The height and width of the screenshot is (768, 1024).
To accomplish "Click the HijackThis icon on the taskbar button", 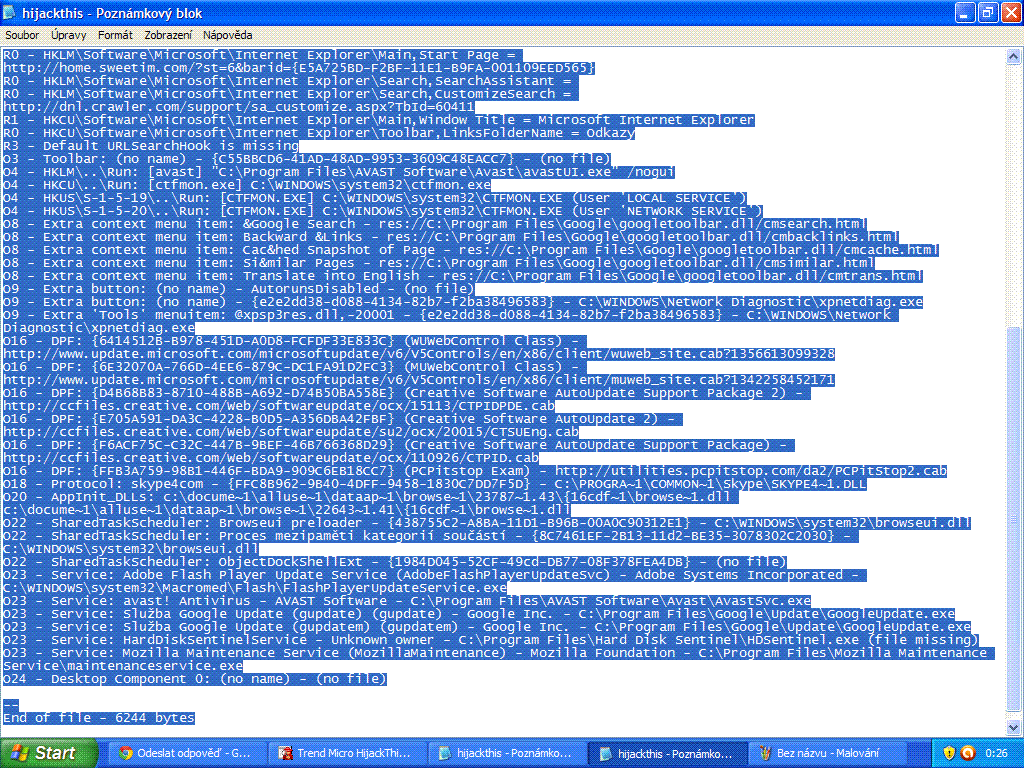I will [285, 753].
